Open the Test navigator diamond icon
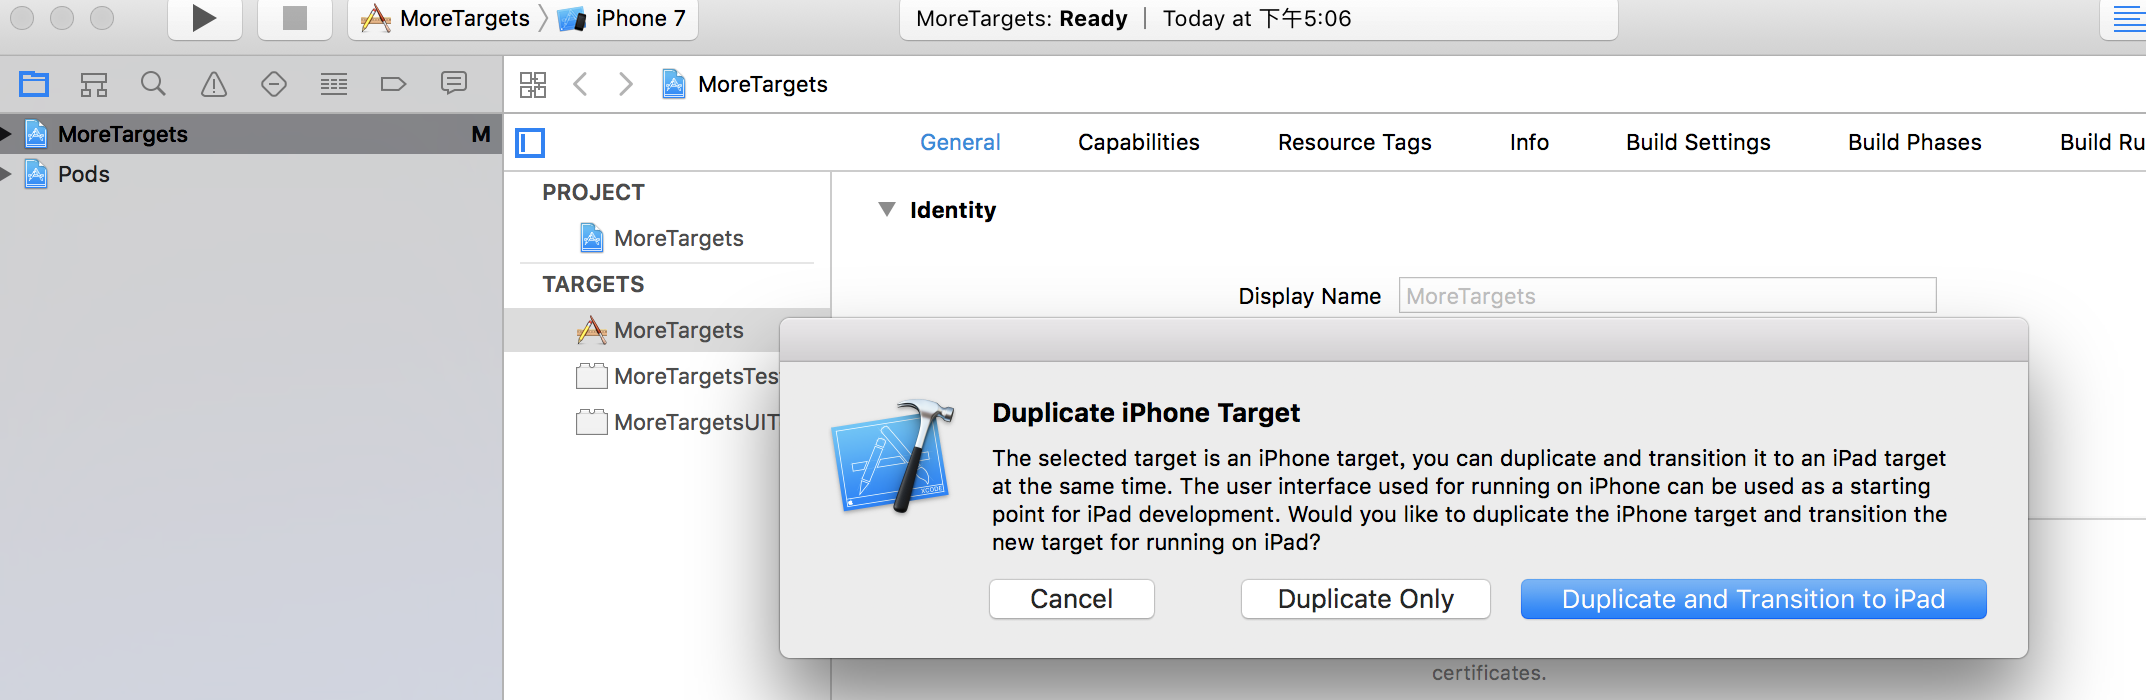Viewport: 2146px width, 700px height. tap(274, 84)
